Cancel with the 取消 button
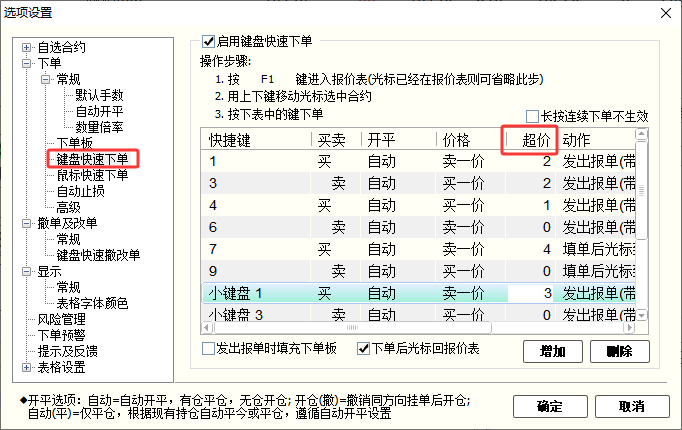 pos(632,407)
